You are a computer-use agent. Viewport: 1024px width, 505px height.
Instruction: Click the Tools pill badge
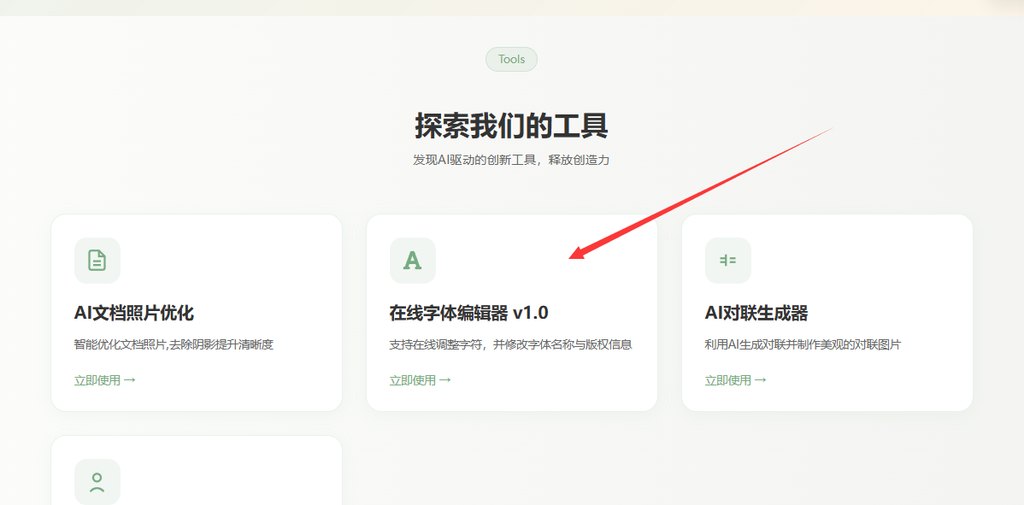pyautogui.click(x=511, y=59)
